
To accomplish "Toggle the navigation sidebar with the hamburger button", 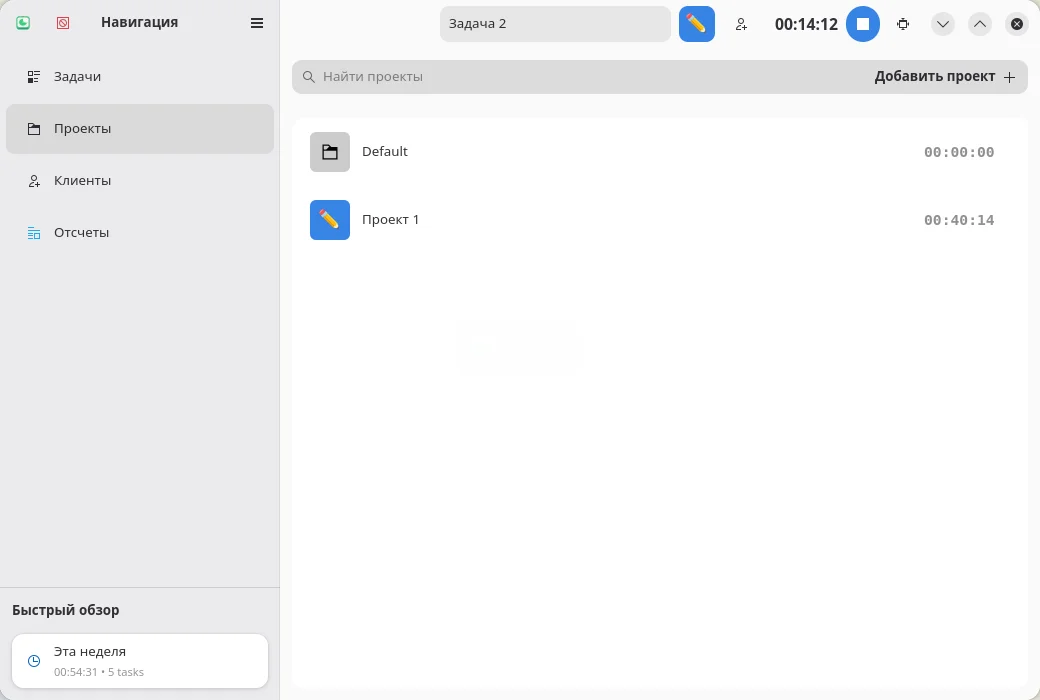I will pyautogui.click(x=257, y=22).
